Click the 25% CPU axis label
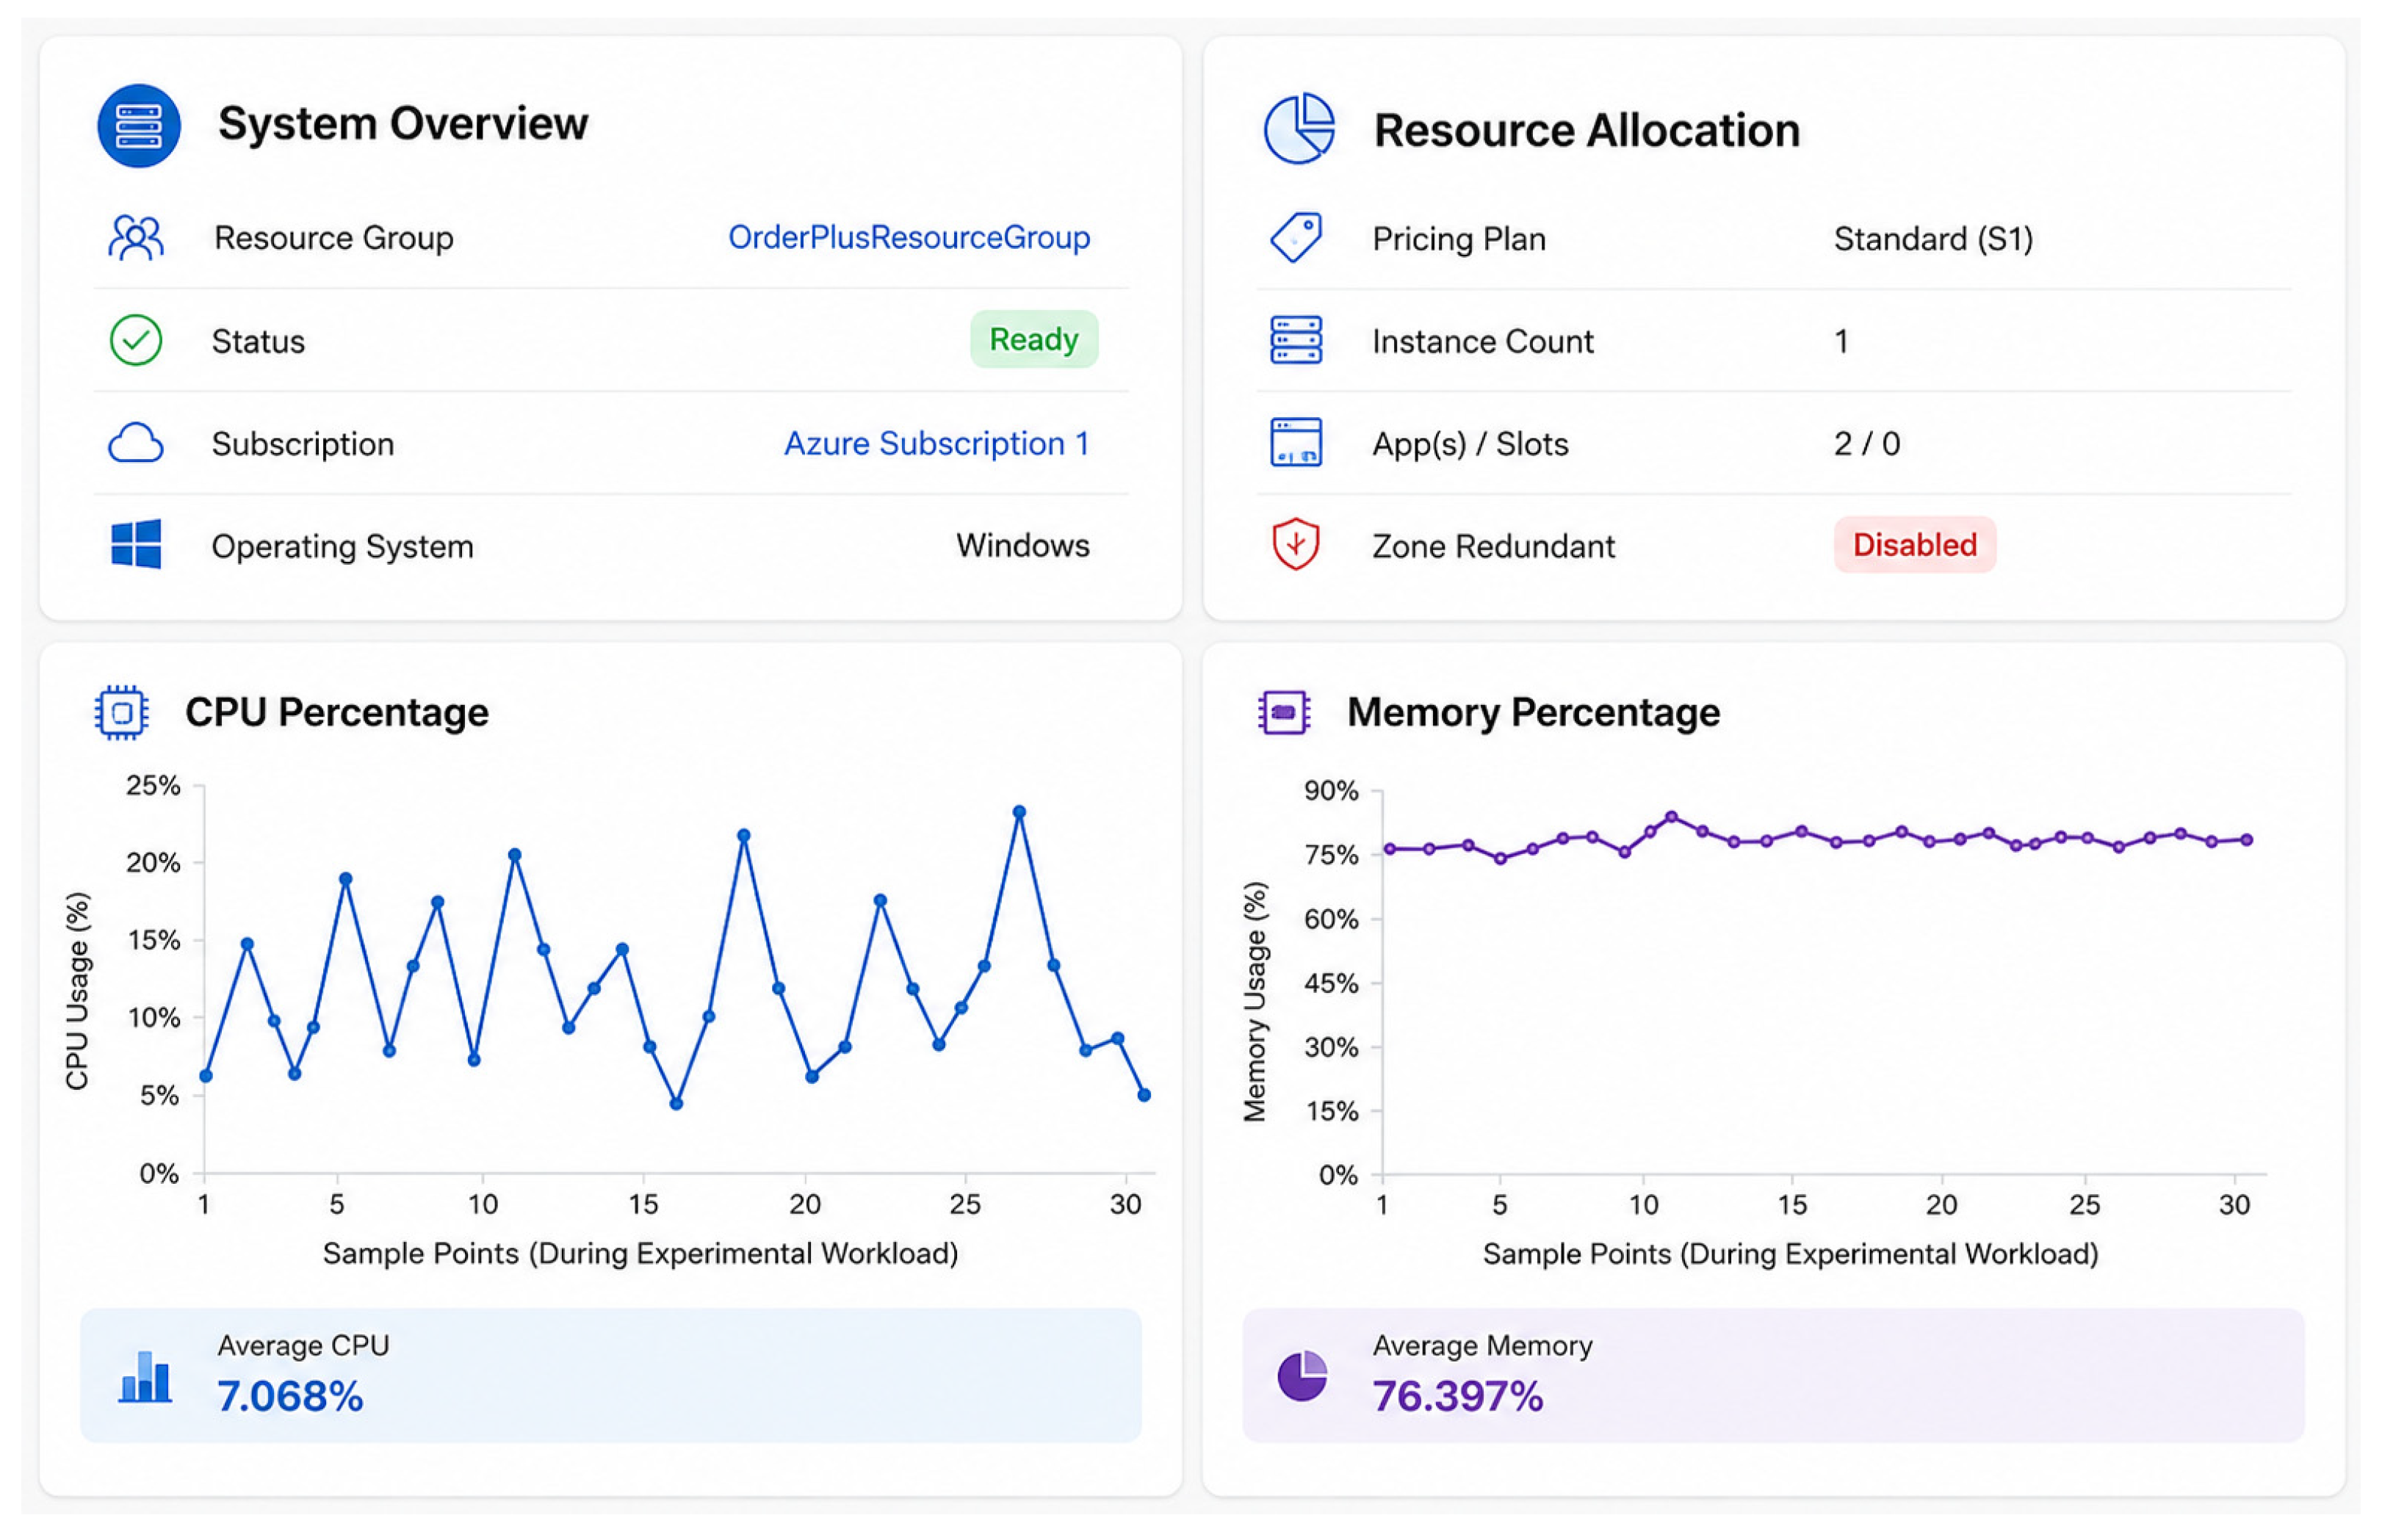This screenshot has height=1540, width=2382. point(153,786)
